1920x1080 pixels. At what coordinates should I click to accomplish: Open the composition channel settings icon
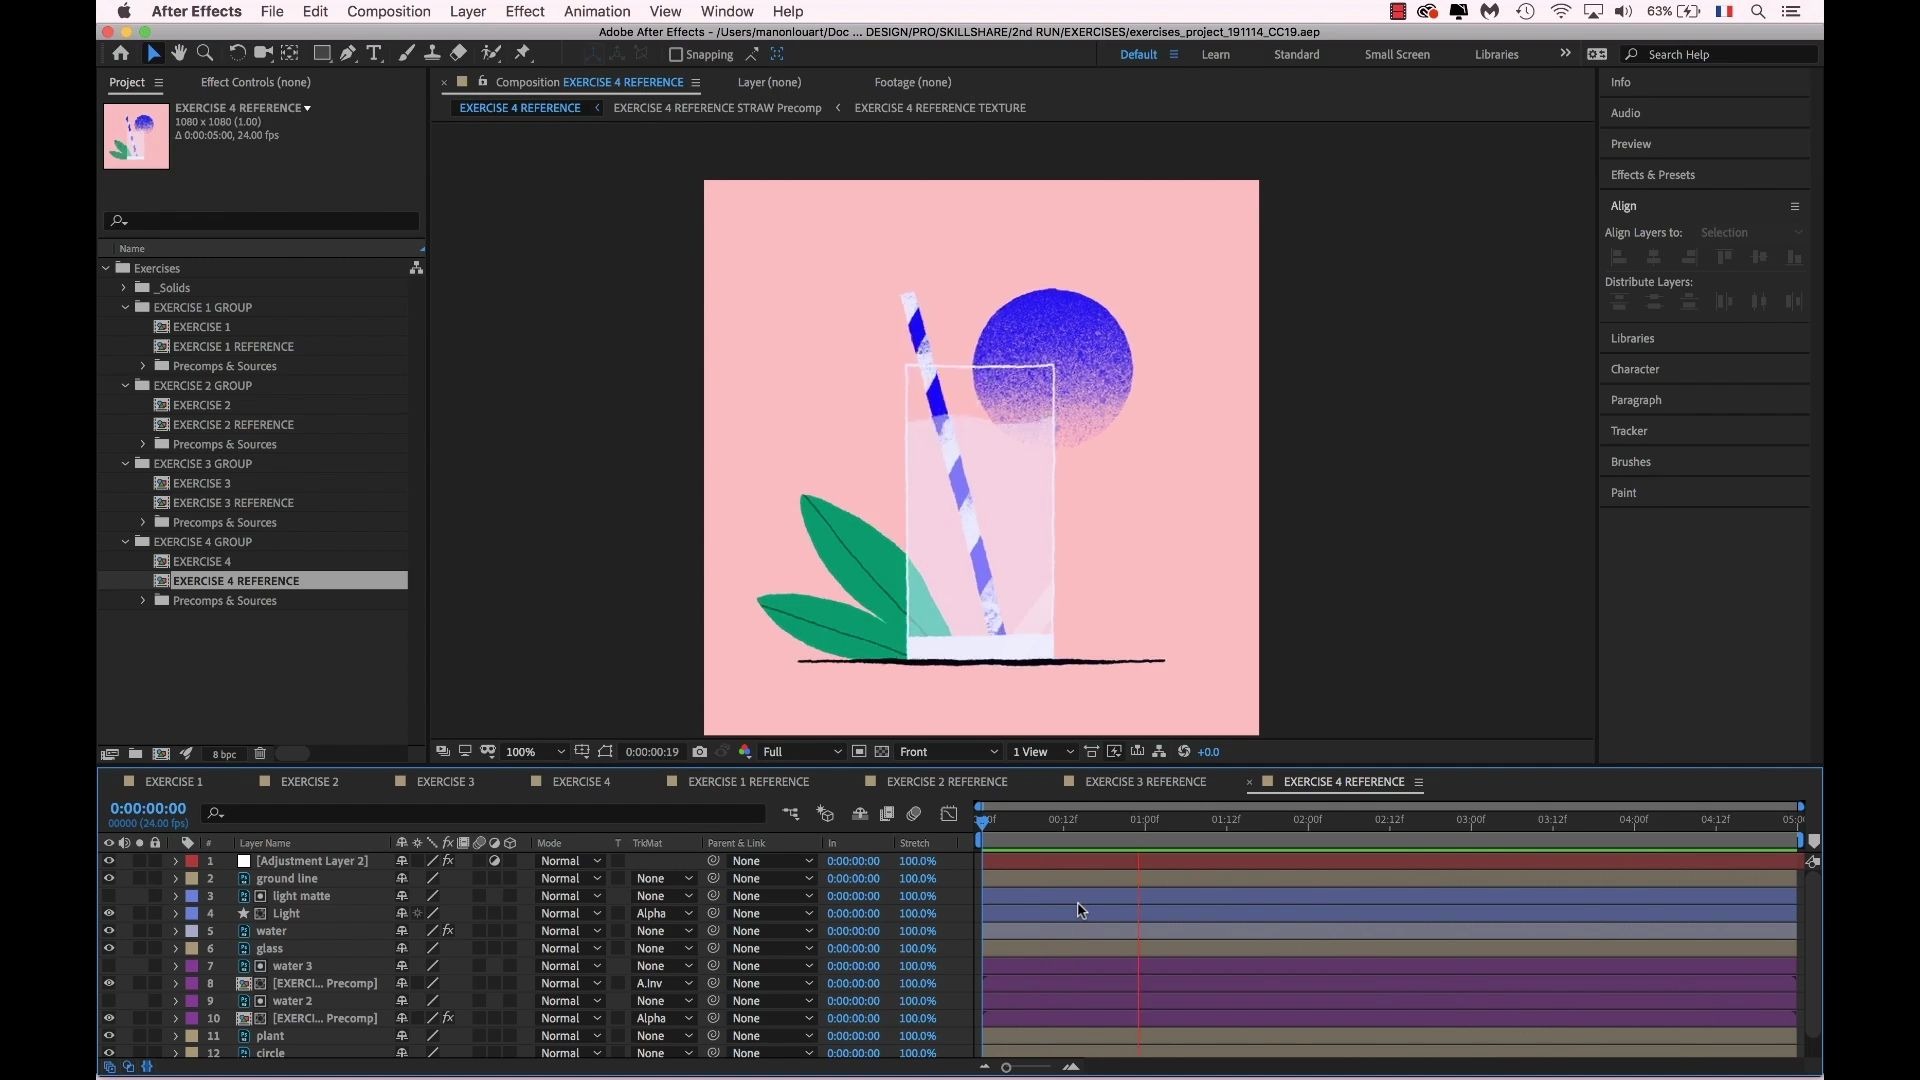tap(745, 751)
